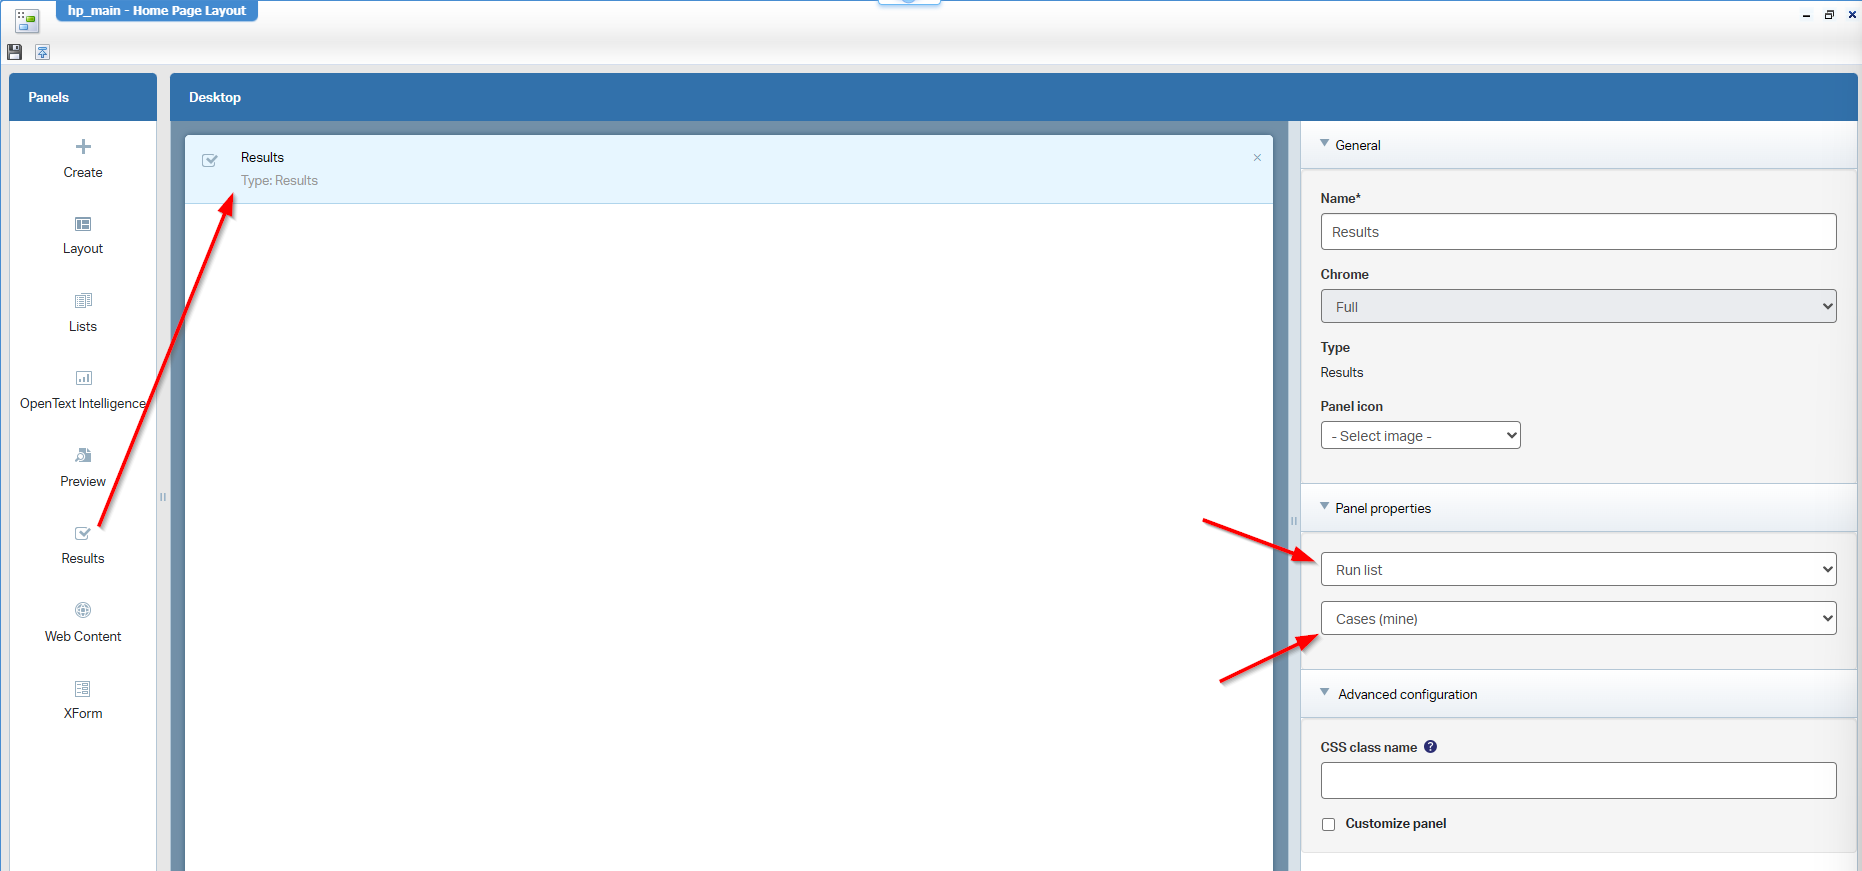The width and height of the screenshot is (1862, 871).
Task: Focus the CSS class name text field
Action: (1578, 780)
